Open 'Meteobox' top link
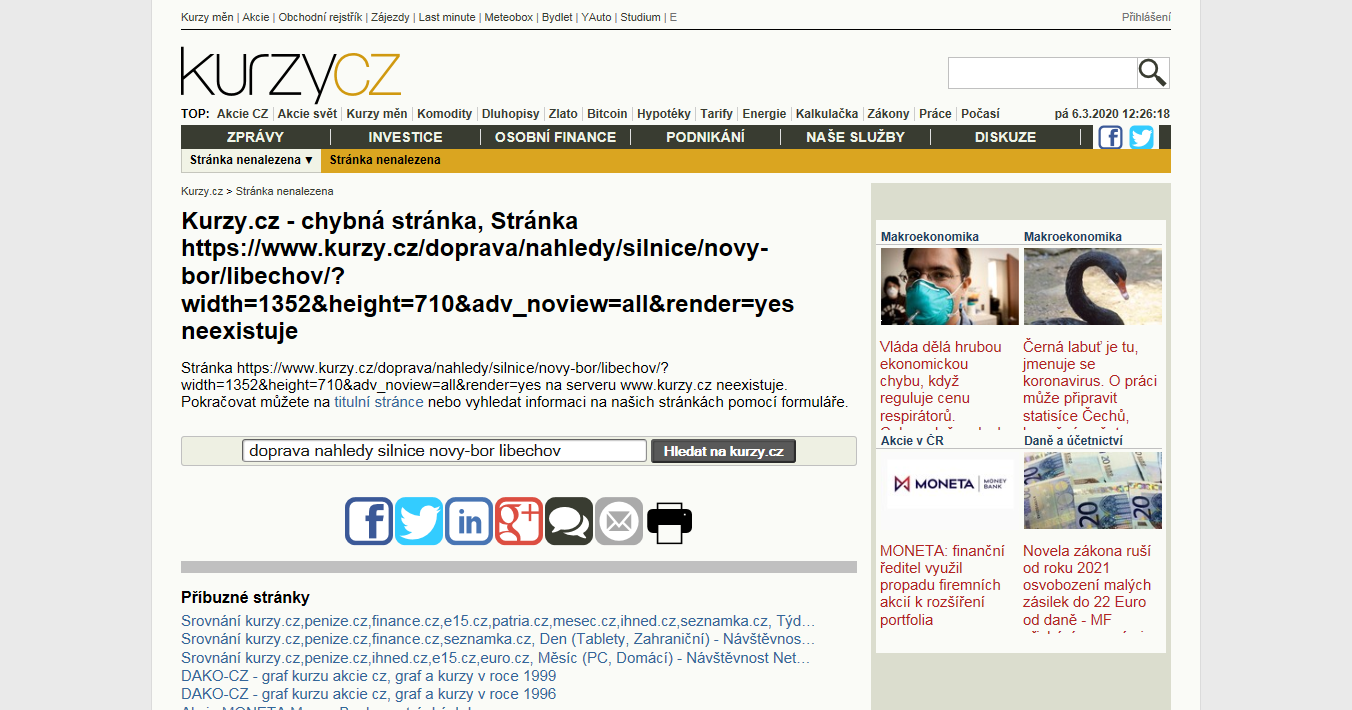Image resolution: width=1352 pixels, height=710 pixels. [509, 17]
